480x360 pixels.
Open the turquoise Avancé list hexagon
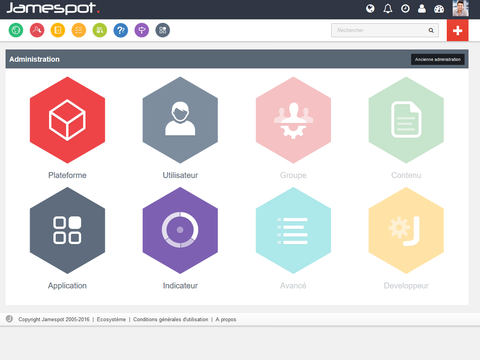[293, 230]
